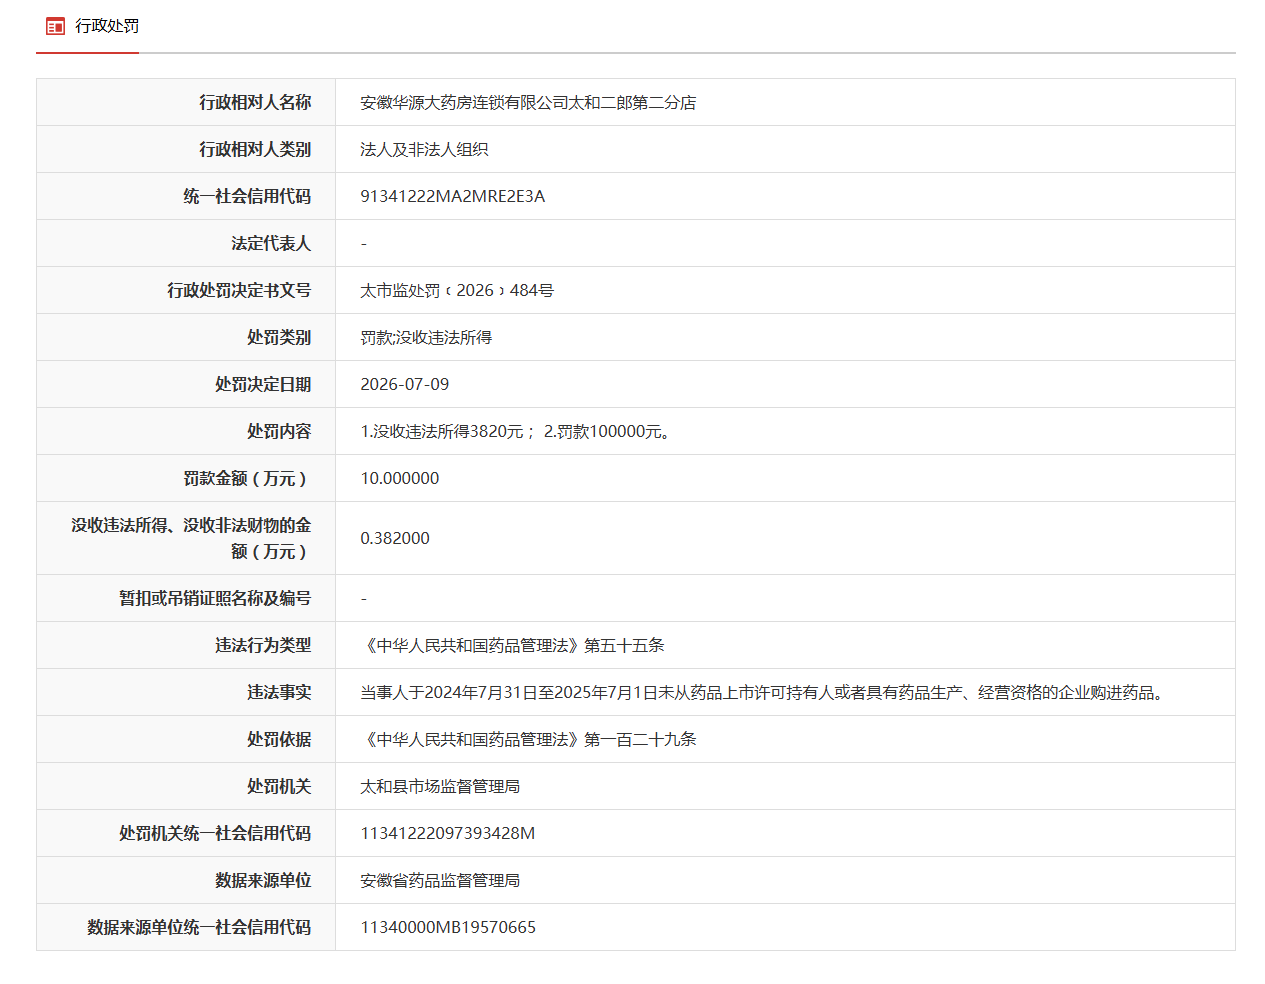
Task: Select penalty content 1.没收违法所得3820元
Action: click(442, 431)
